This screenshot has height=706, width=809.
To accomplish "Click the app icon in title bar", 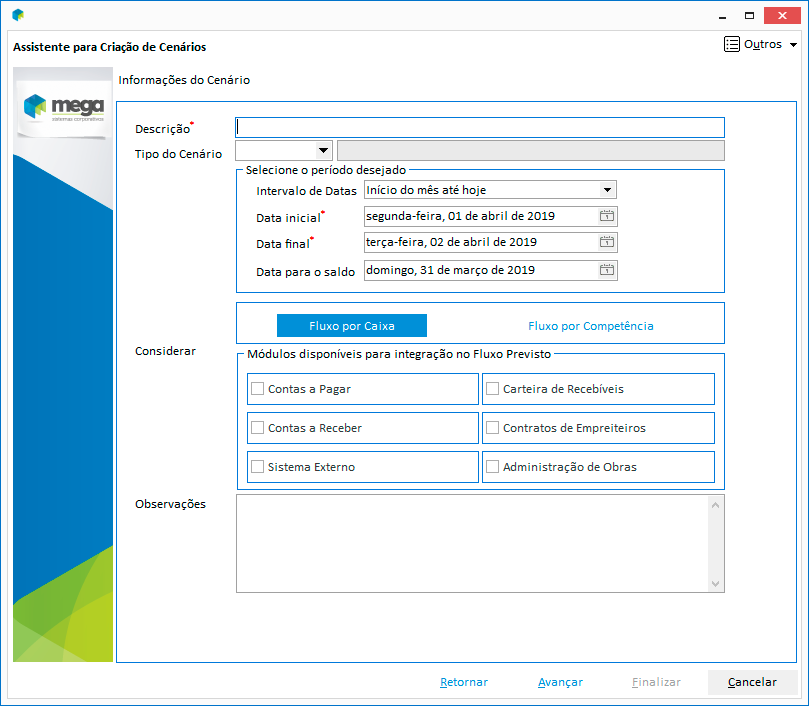I will [18, 15].
